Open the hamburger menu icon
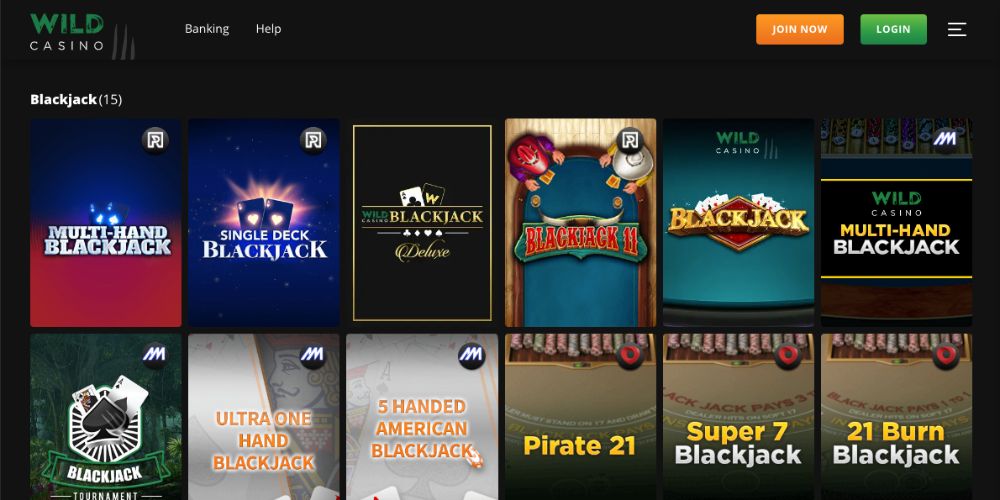The height and width of the screenshot is (500, 1000). (x=957, y=29)
